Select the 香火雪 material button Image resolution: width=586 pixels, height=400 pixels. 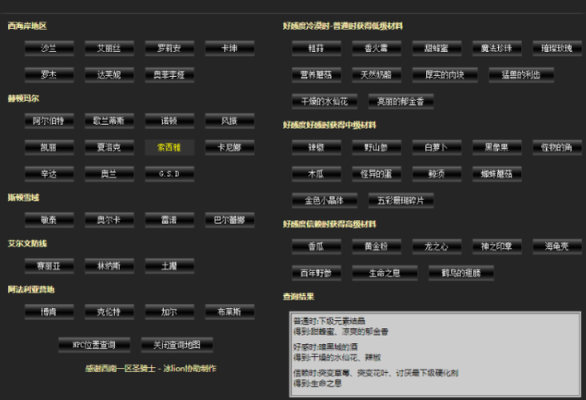pos(376,48)
